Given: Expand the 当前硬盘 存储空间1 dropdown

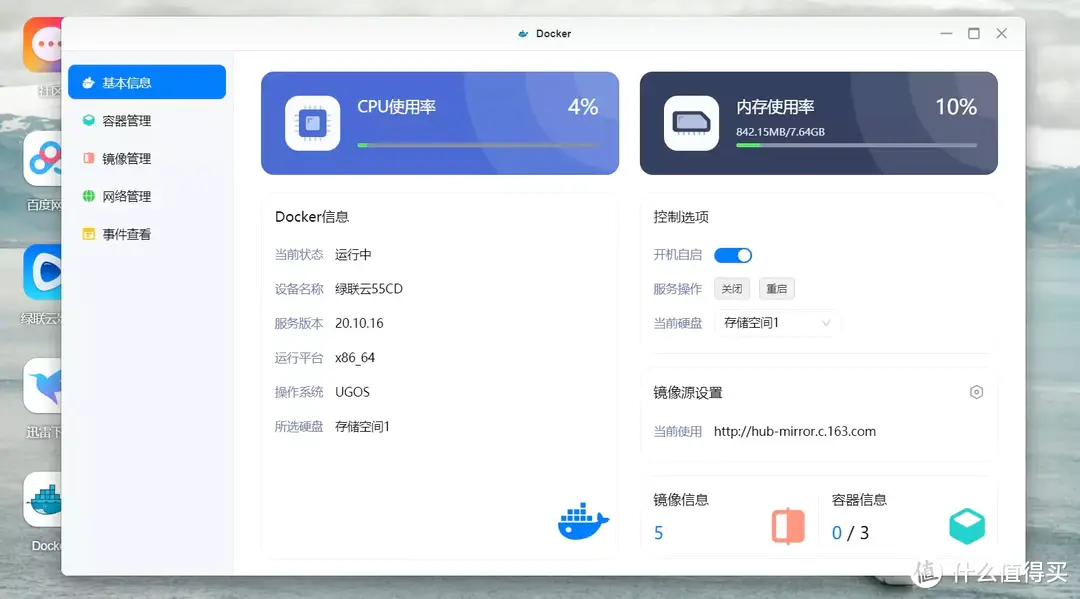Looking at the screenshot, I should click(777, 323).
